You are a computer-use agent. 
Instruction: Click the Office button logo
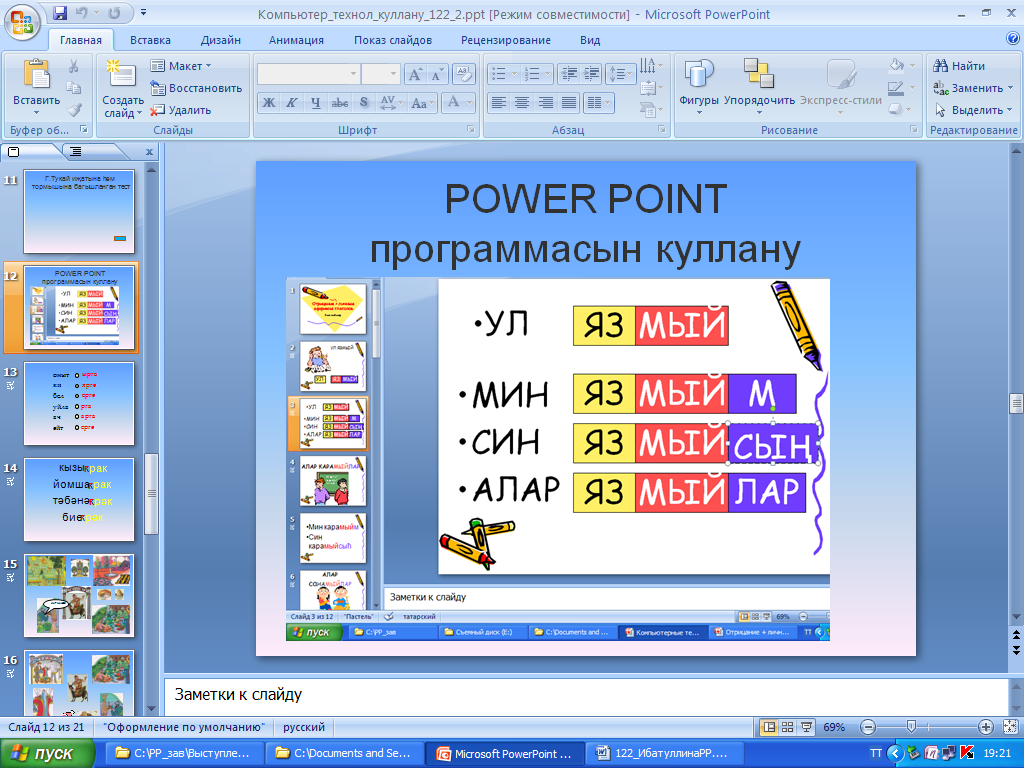click(22, 24)
